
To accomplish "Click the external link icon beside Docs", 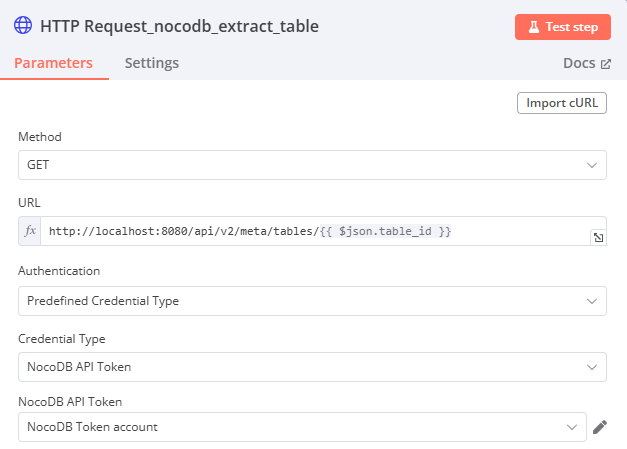I will 605,64.
